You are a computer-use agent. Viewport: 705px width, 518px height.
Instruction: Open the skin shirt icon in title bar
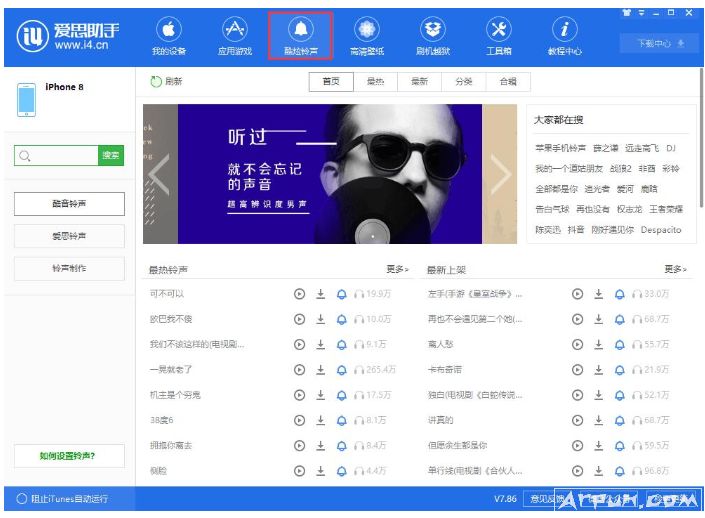click(626, 13)
